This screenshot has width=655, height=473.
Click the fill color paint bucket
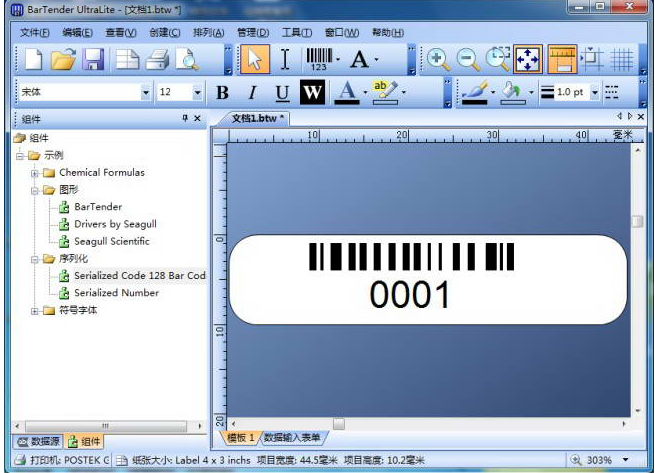tap(512, 92)
